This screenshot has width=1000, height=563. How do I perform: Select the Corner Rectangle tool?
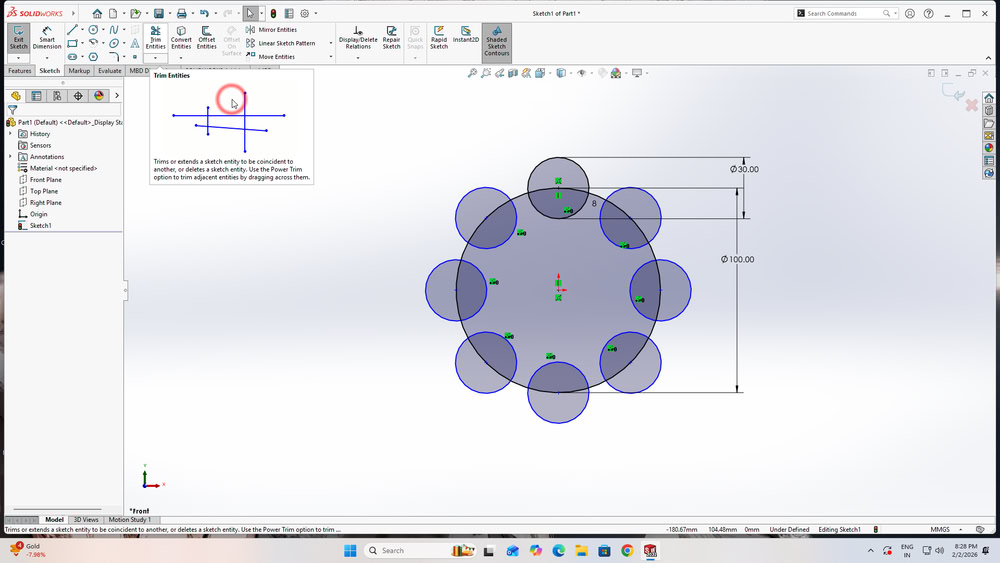(x=72, y=43)
